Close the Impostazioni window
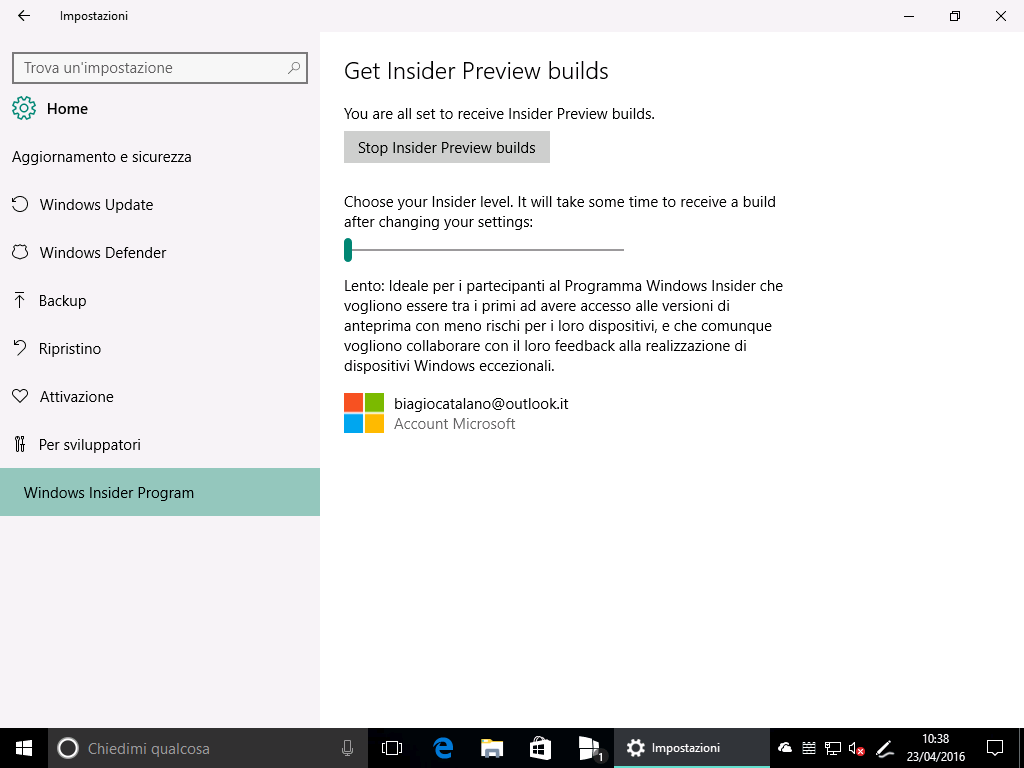1024x768 pixels. tap(1000, 16)
